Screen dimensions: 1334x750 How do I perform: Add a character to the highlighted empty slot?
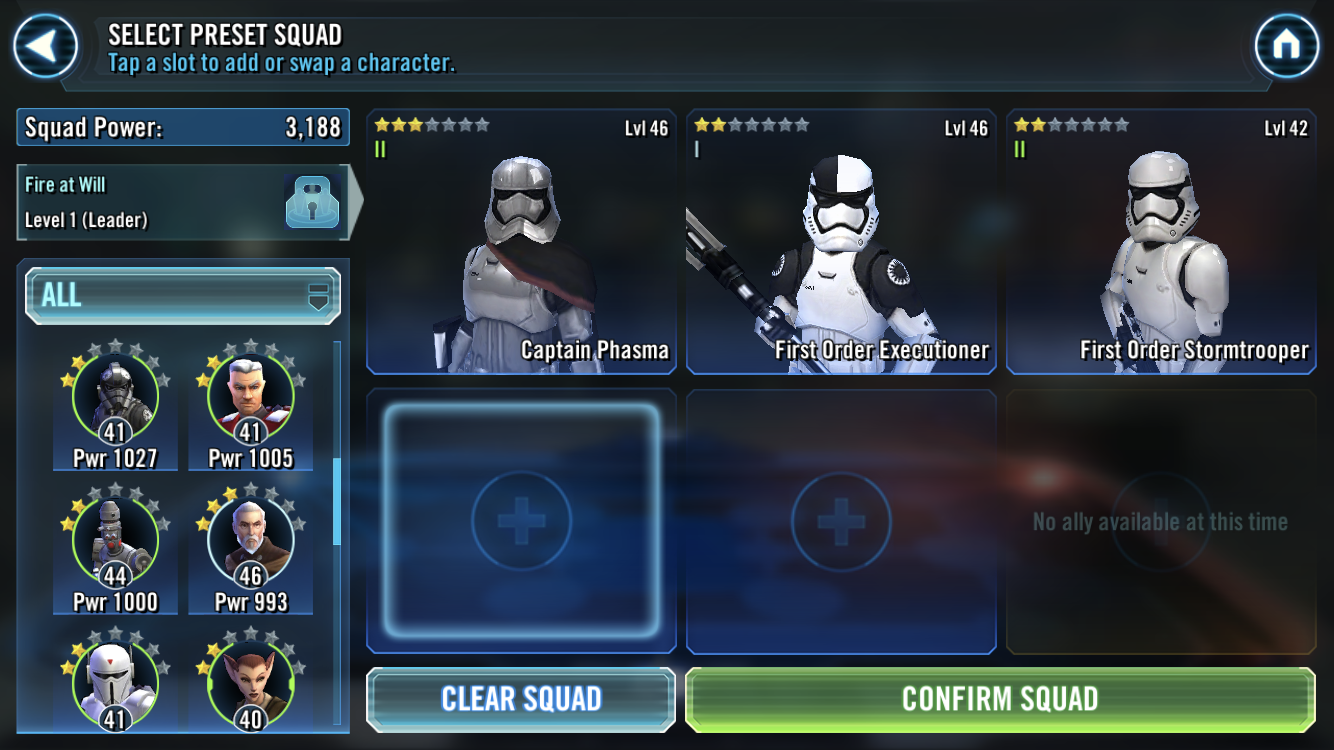coord(521,521)
